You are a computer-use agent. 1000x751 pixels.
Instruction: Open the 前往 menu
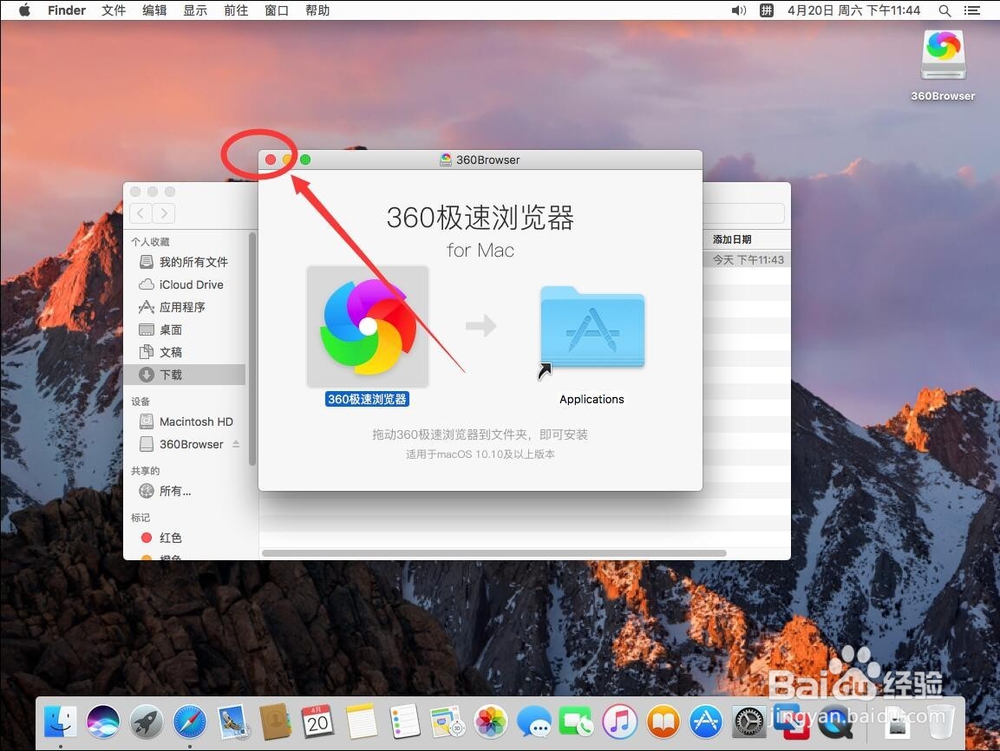pos(236,10)
